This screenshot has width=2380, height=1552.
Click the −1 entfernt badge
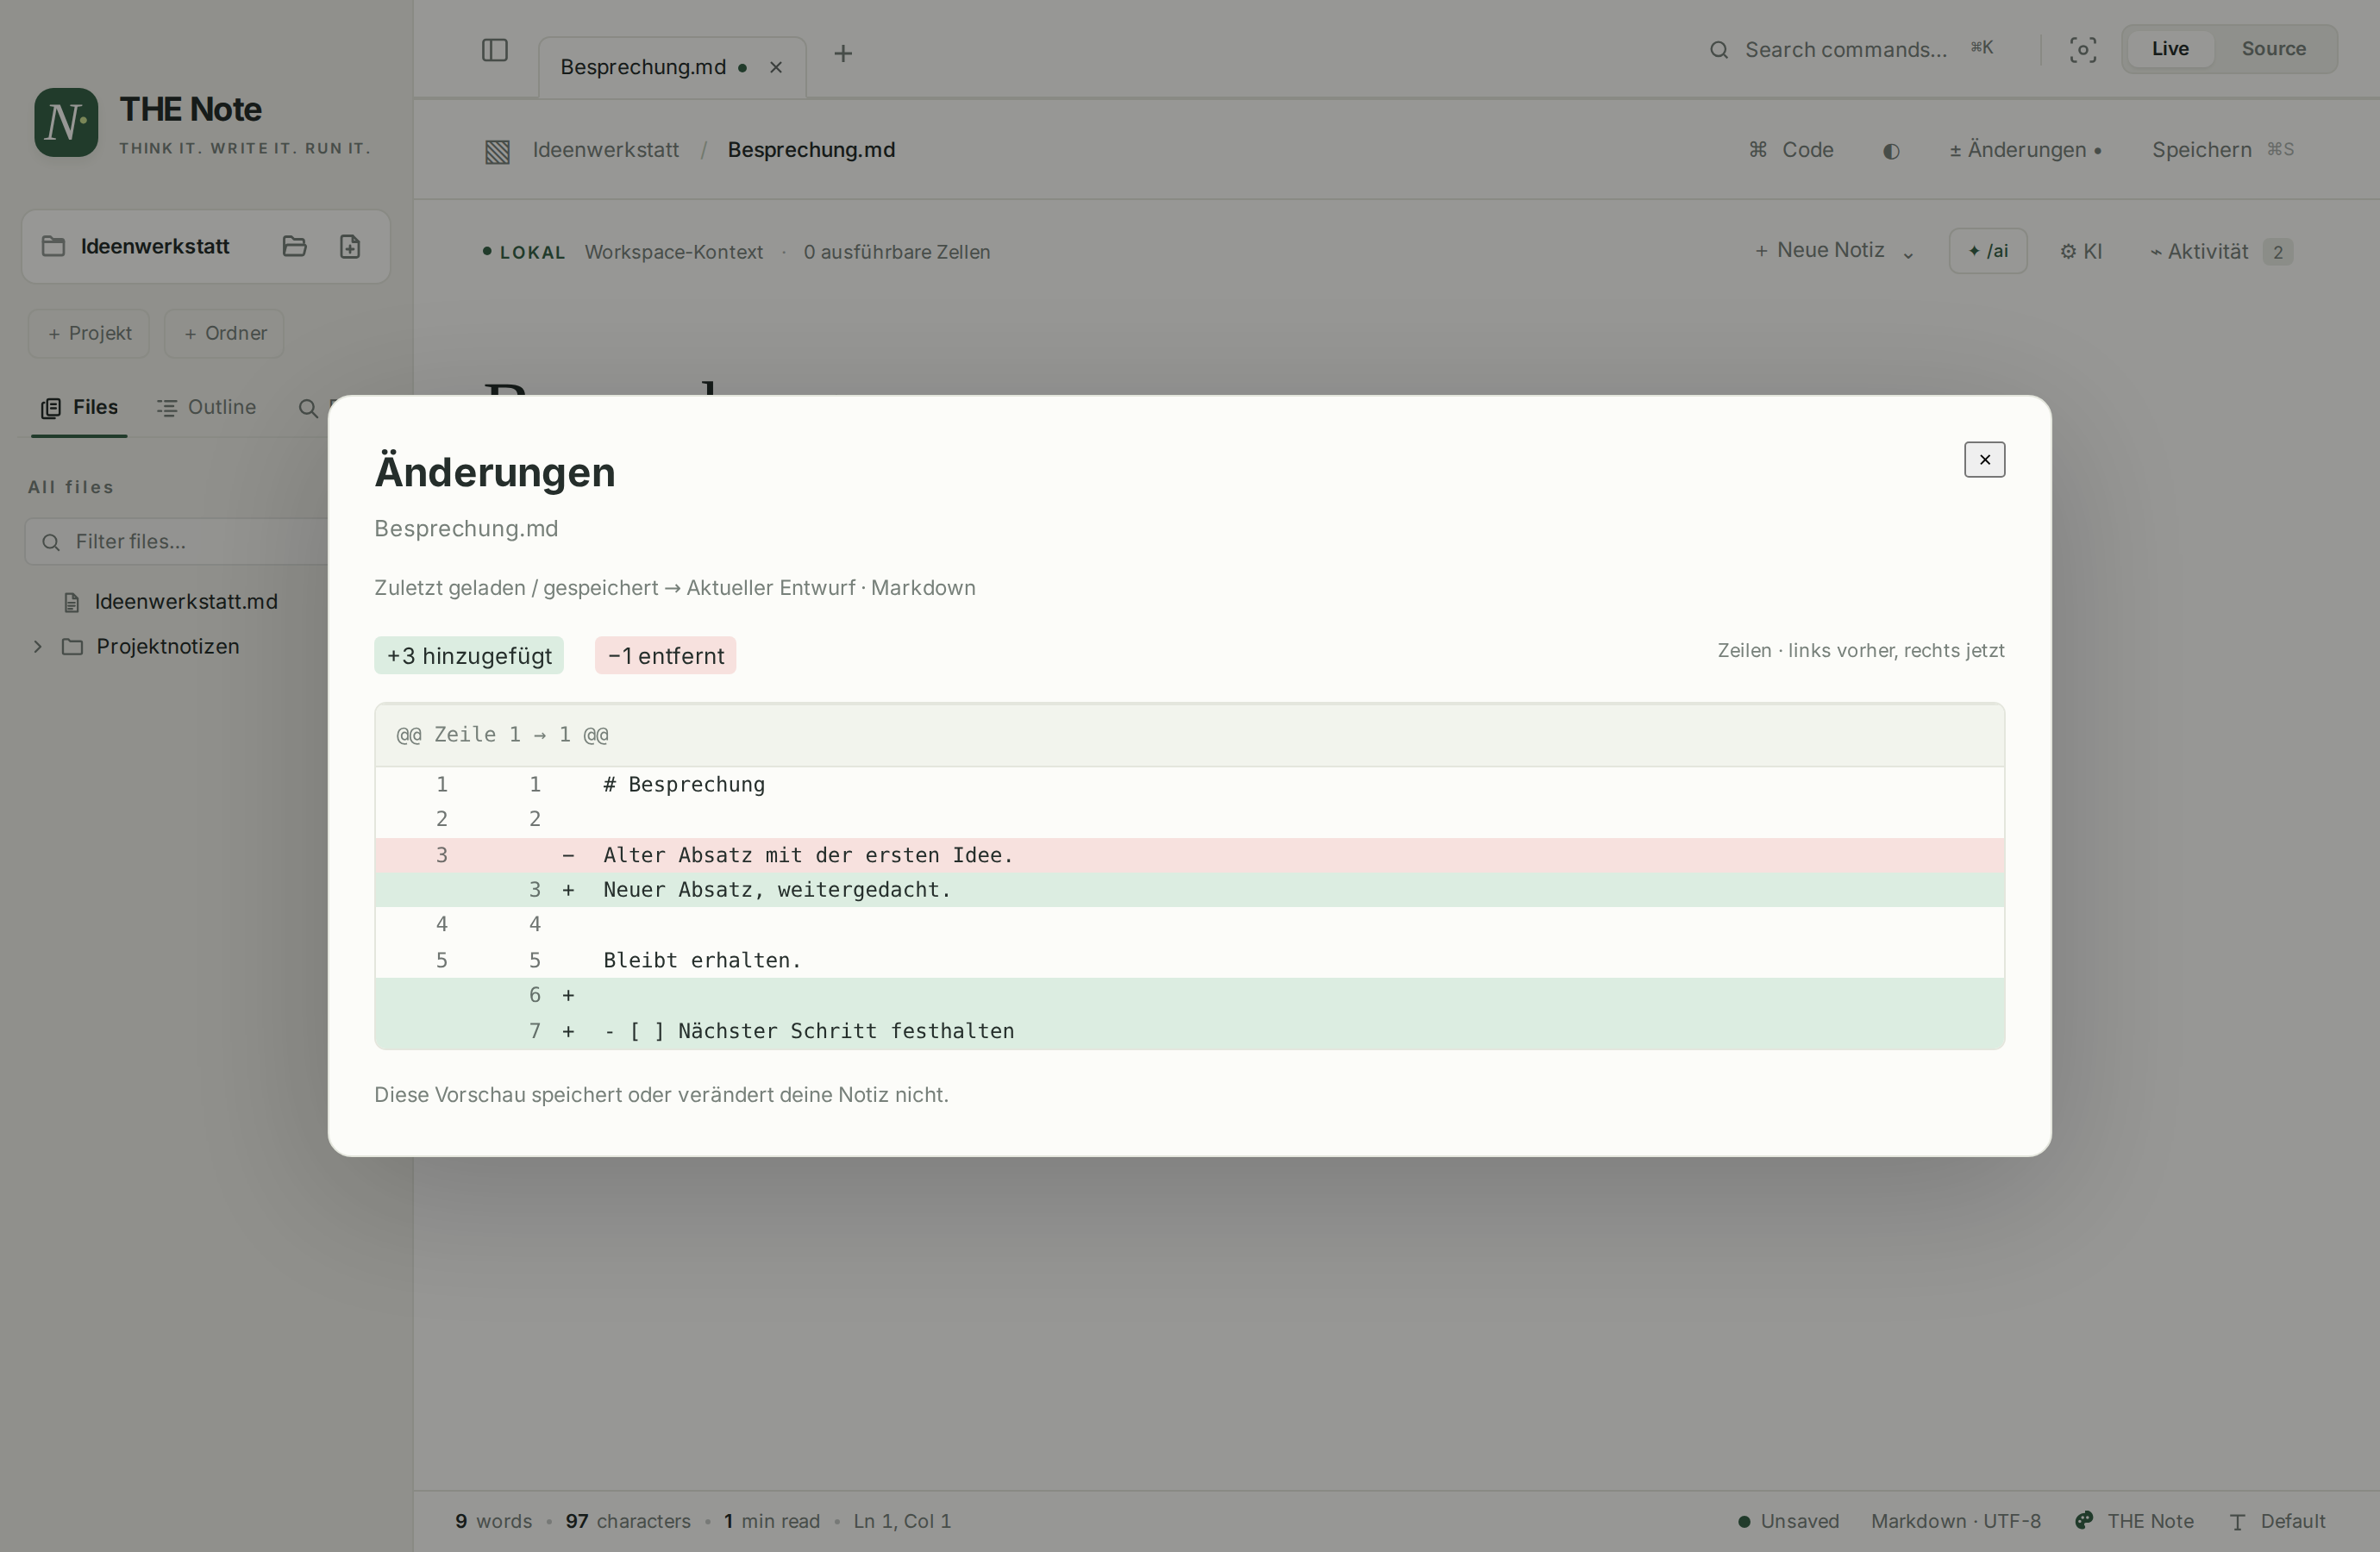pyautogui.click(x=666, y=656)
